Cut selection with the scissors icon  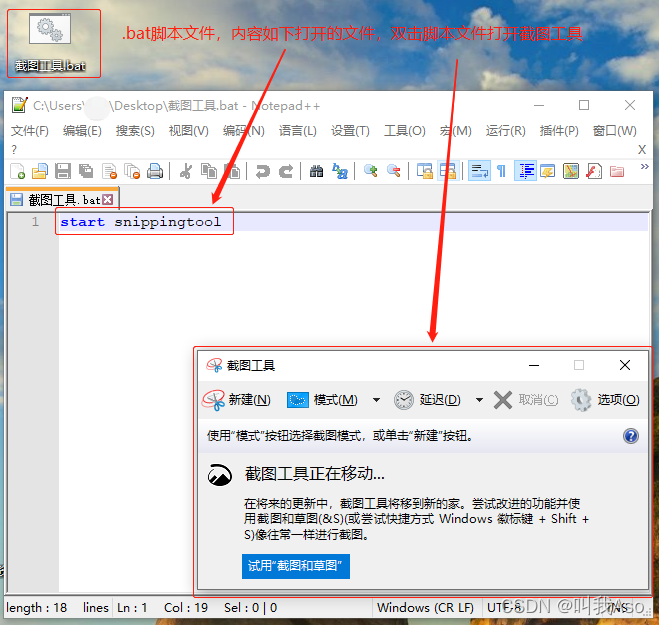coord(186,171)
